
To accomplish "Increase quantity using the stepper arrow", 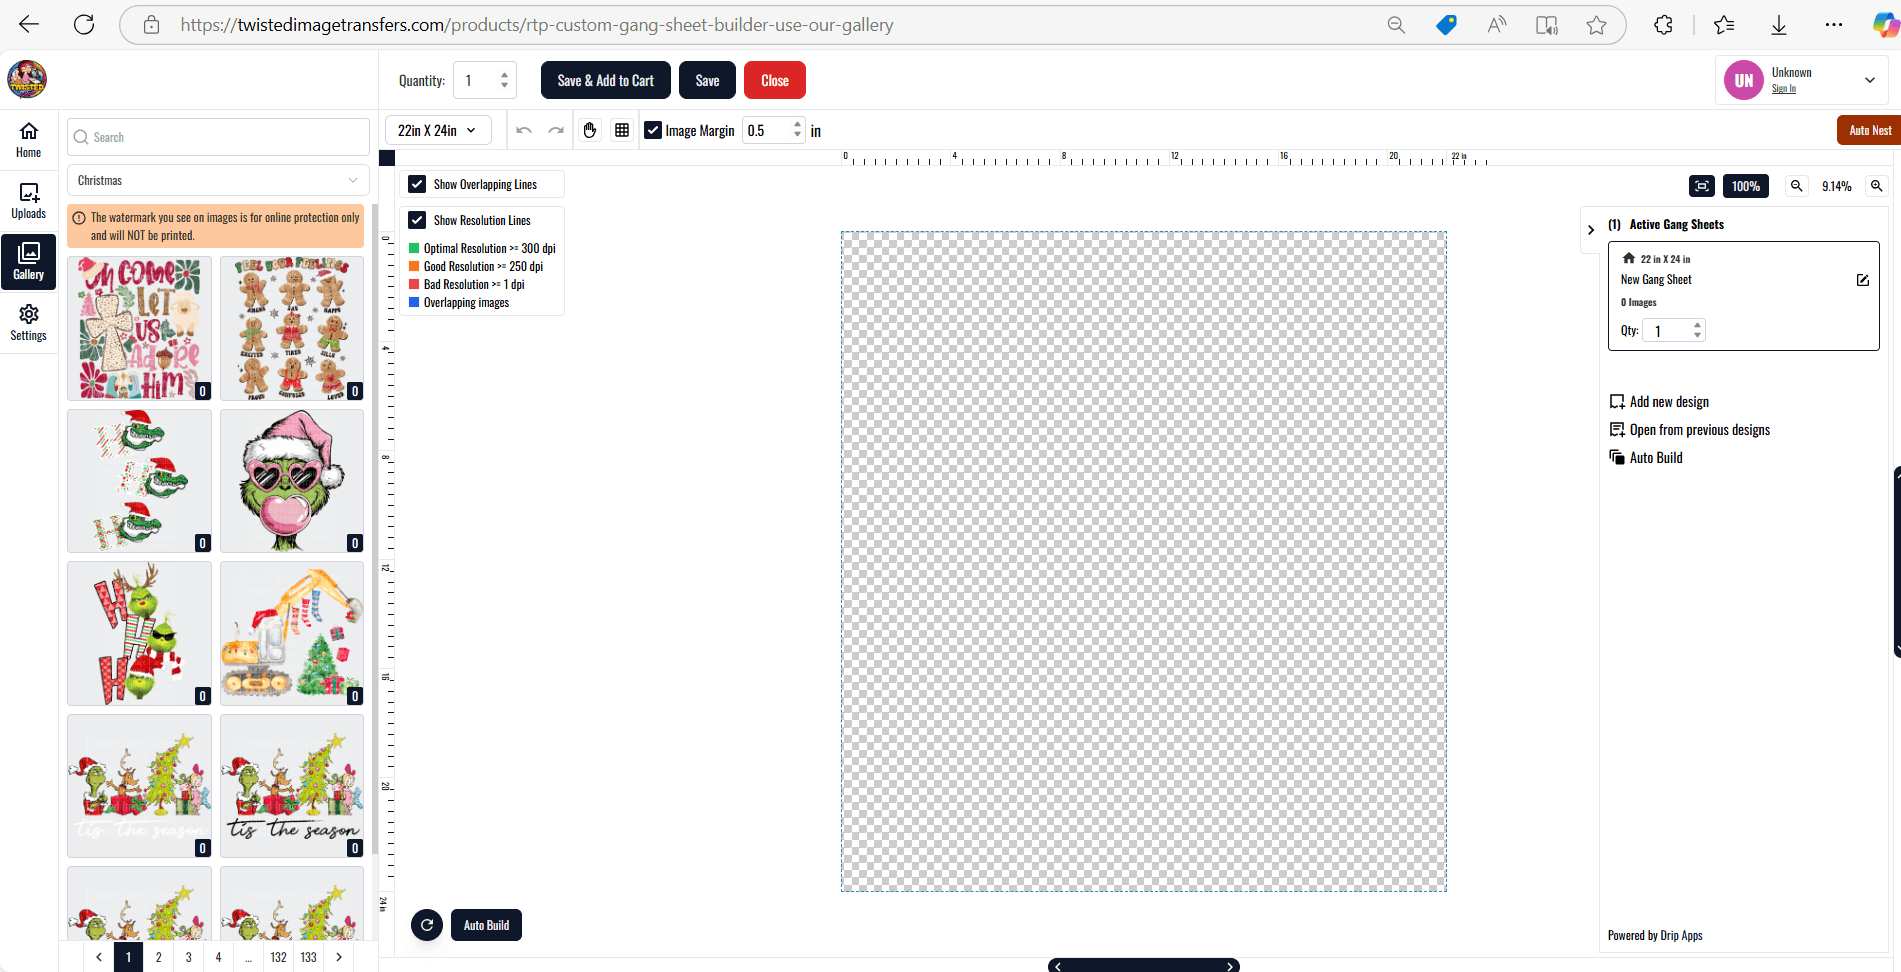I will pyautogui.click(x=503, y=73).
